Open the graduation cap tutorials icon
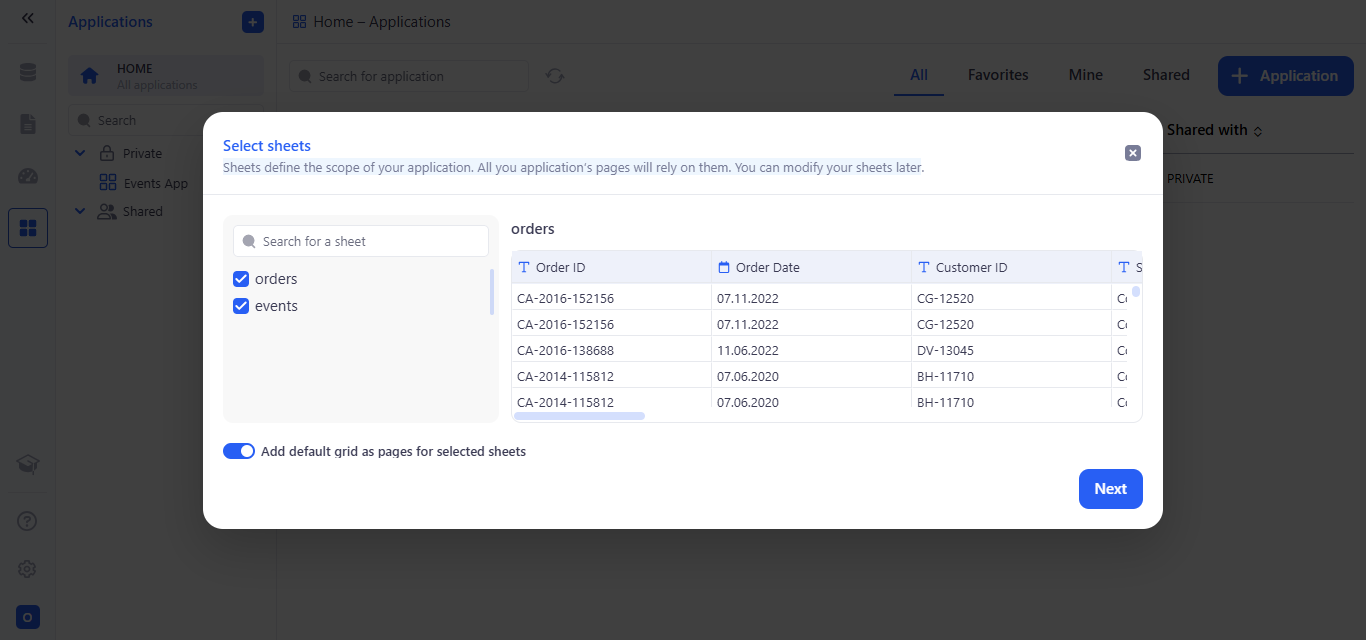This screenshot has height=640, width=1366. tap(28, 463)
